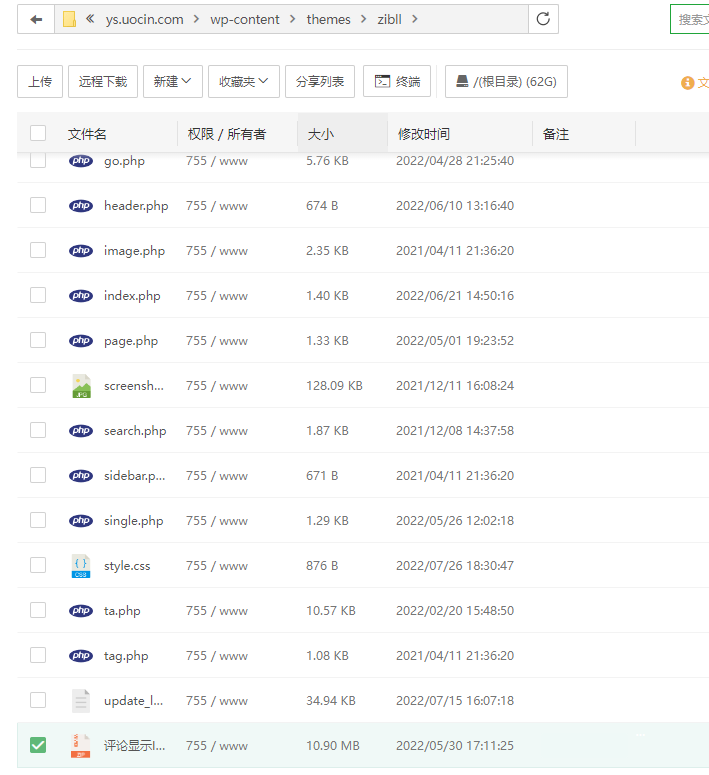Sort files by 修改时间 column
This screenshot has height=775, width=709.
point(423,134)
